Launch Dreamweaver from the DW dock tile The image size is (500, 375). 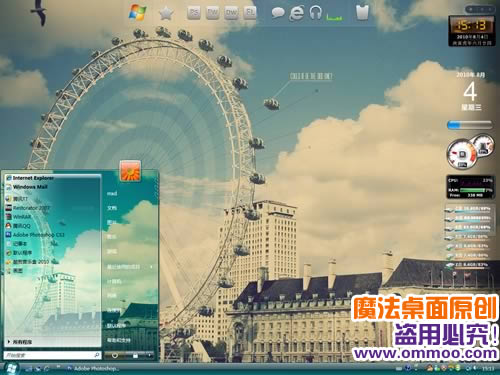231,13
